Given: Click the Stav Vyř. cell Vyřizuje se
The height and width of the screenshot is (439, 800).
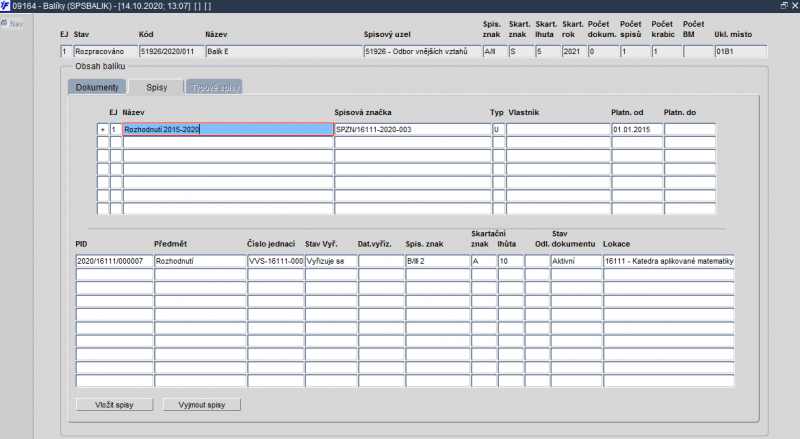Looking at the screenshot, I should coord(330,261).
